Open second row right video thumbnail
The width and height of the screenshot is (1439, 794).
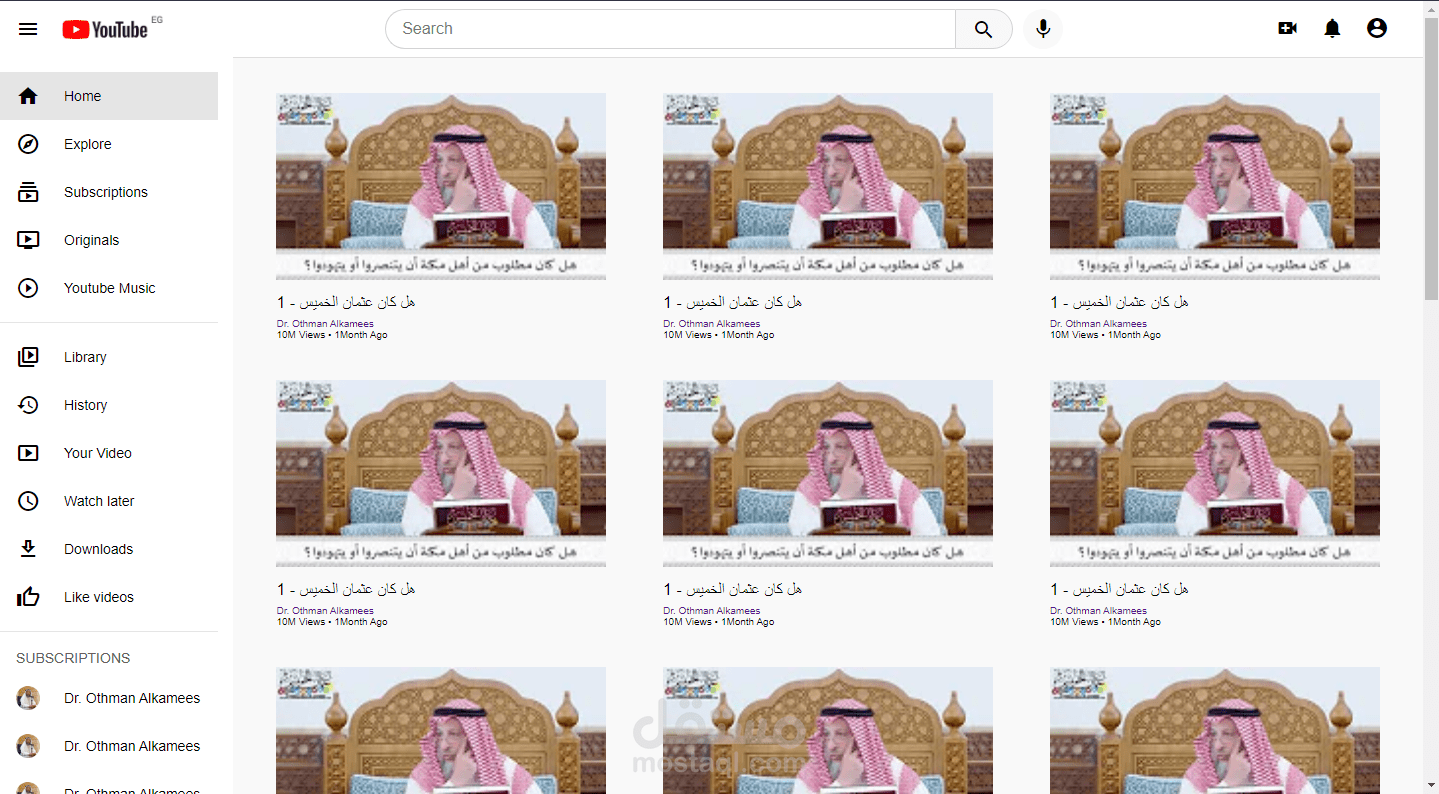[1215, 473]
